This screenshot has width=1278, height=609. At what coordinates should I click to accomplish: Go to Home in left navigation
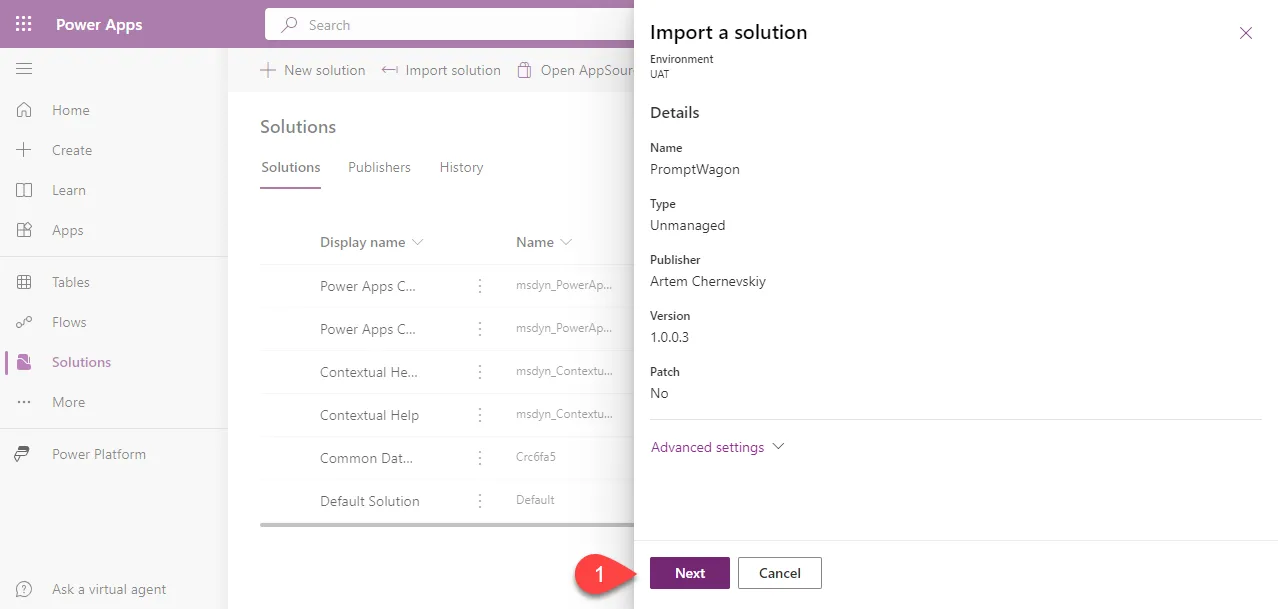[71, 110]
